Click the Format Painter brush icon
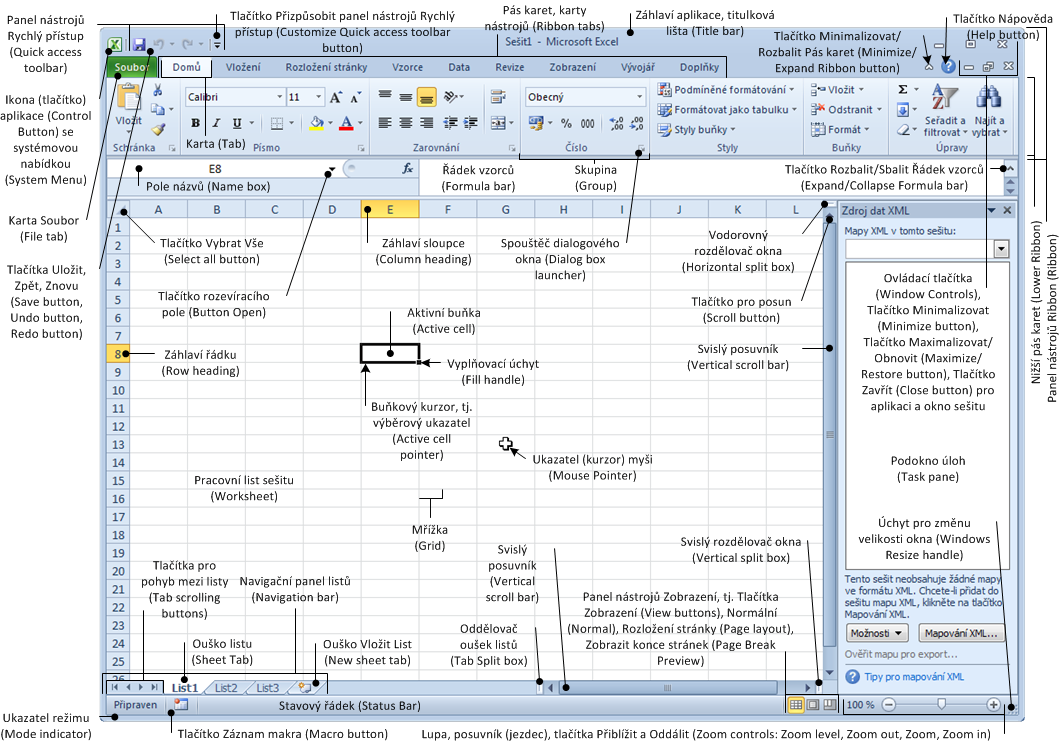This screenshot has width=1063, height=742. 158,129
